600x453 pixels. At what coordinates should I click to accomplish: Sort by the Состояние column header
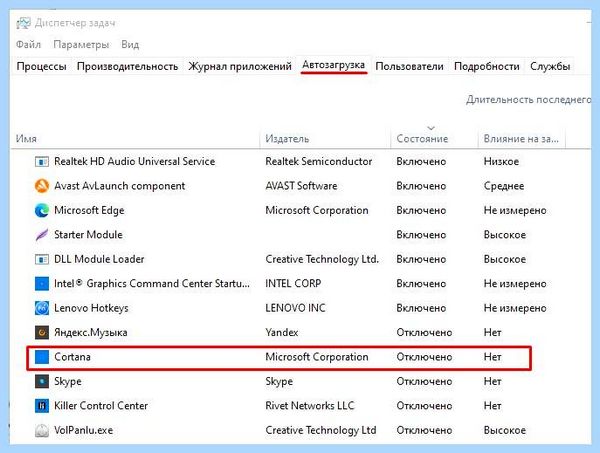pyautogui.click(x=422, y=139)
